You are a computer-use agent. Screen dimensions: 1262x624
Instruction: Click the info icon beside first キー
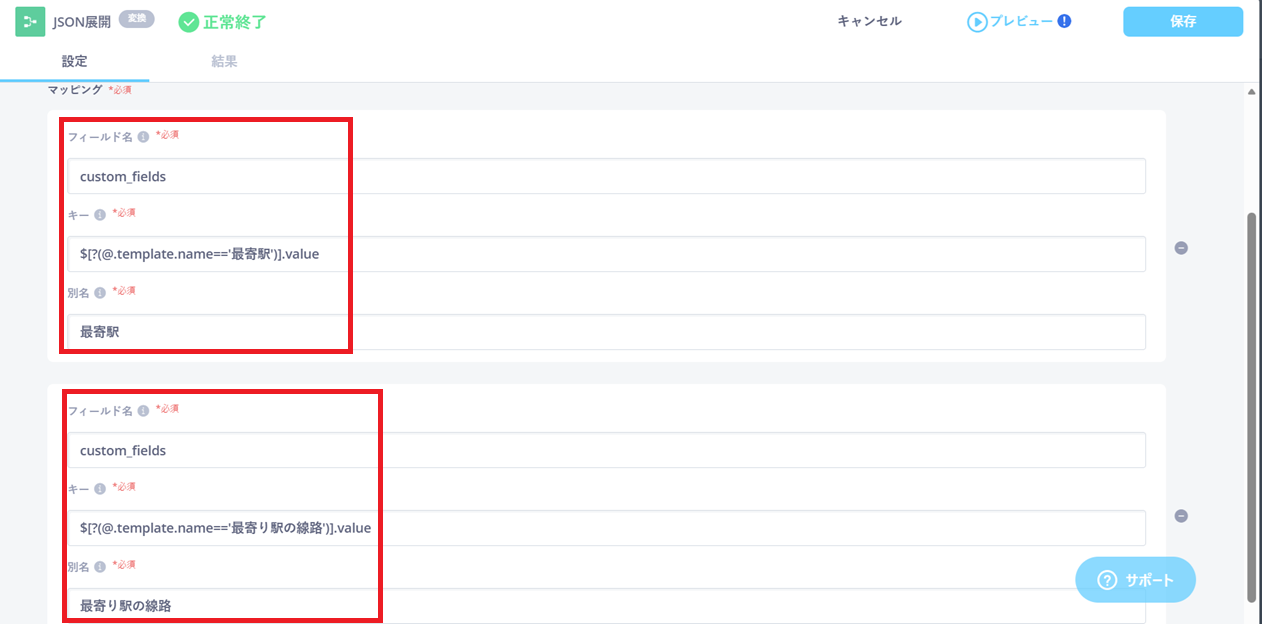(x=100, y=214)
